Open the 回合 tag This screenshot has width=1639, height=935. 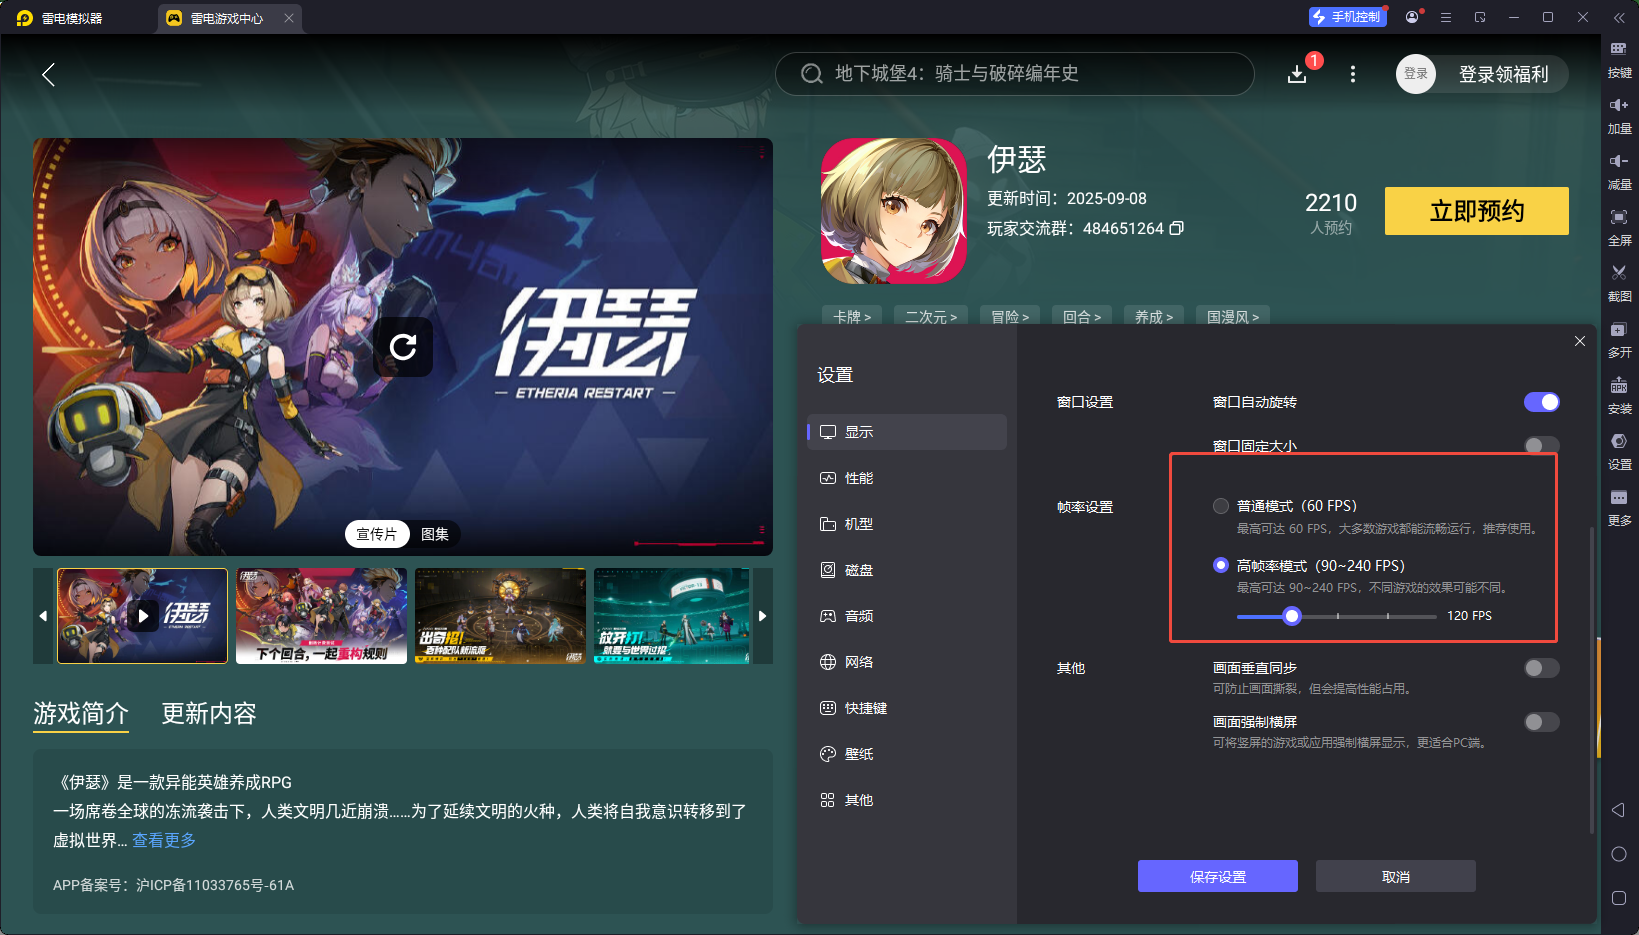click(1082, 316)
